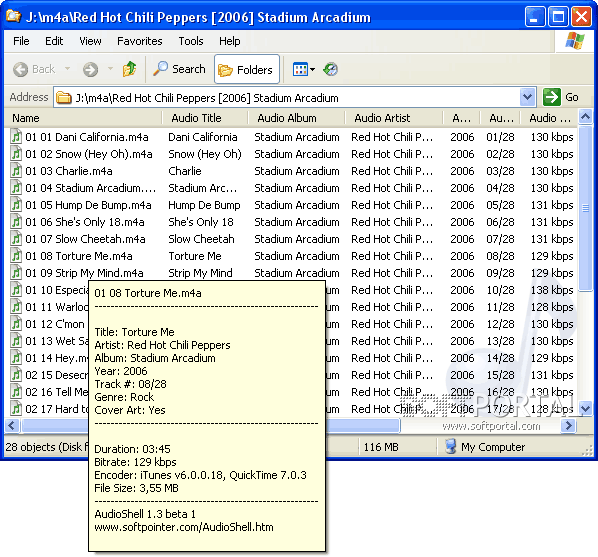Click My Computer icon in status bar
The height and width of the screenshot is (557, 598).
[x=450, y=446]
